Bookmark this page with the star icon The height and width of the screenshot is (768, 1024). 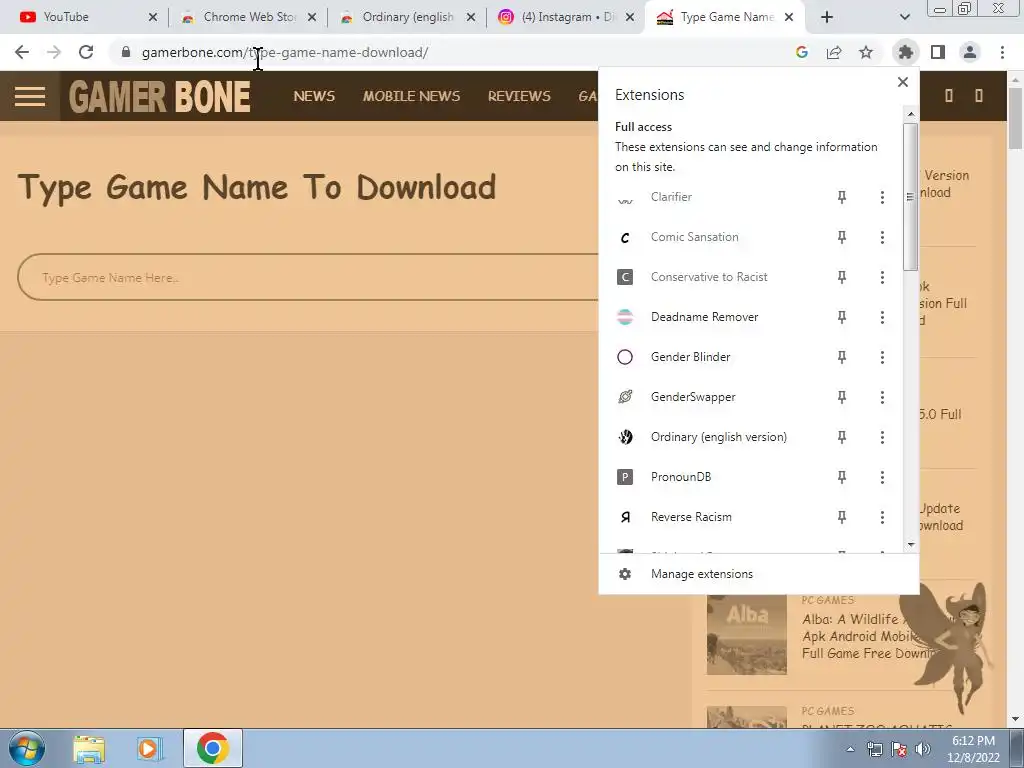[866, 52]
